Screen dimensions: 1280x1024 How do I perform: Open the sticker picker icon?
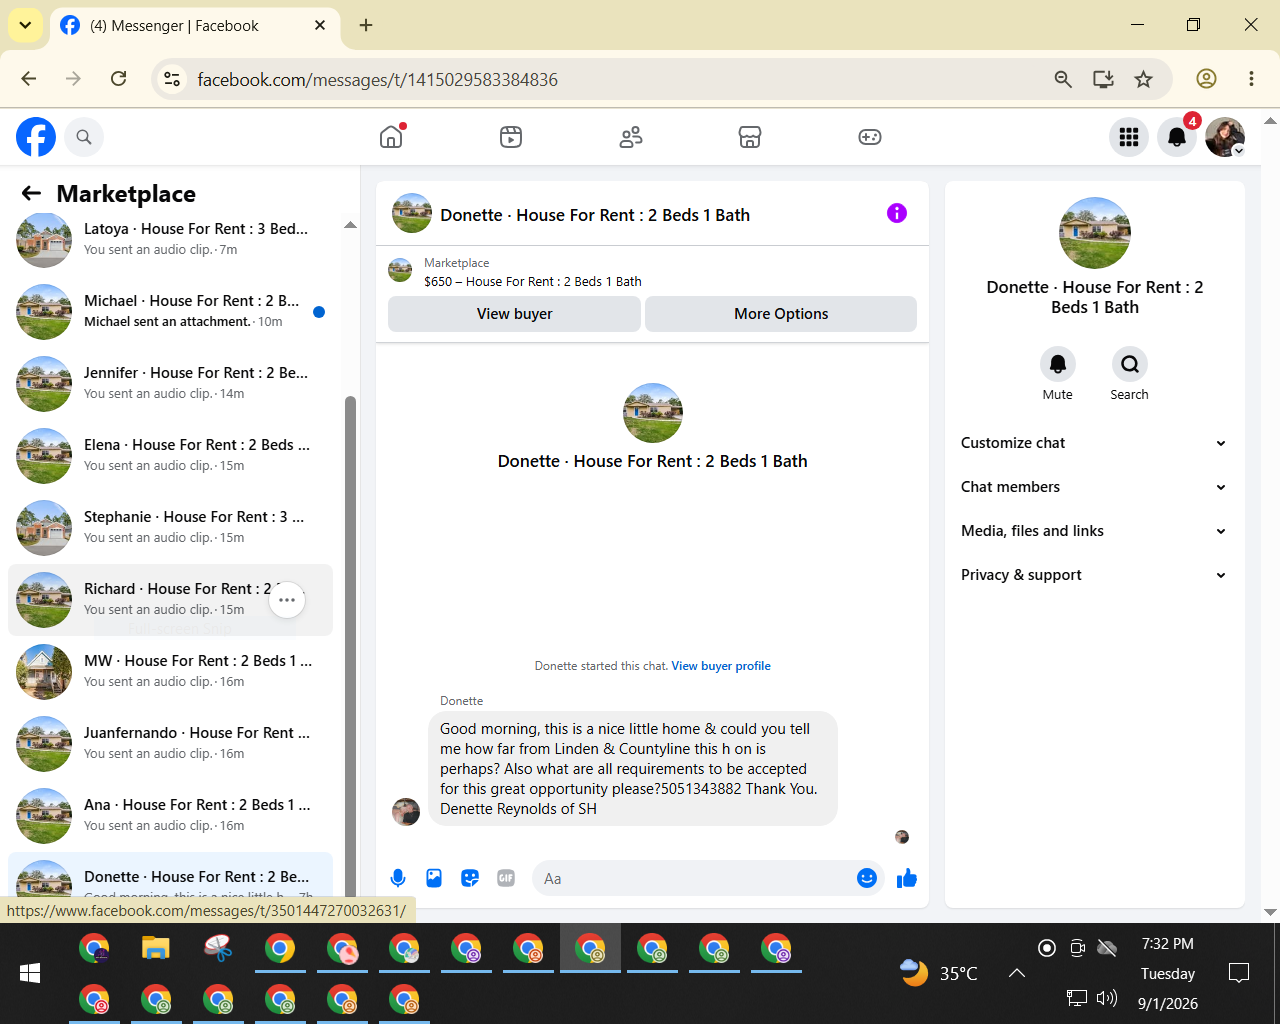(x=470, y=878)
